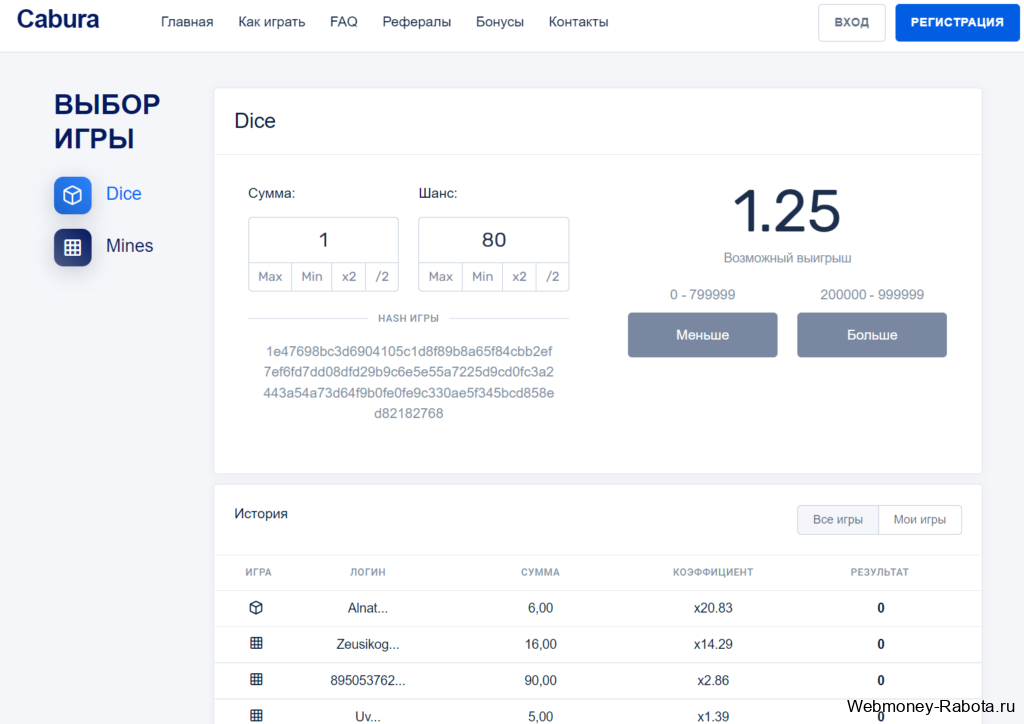Select the Mines label in sidebar

coord(129,246)
